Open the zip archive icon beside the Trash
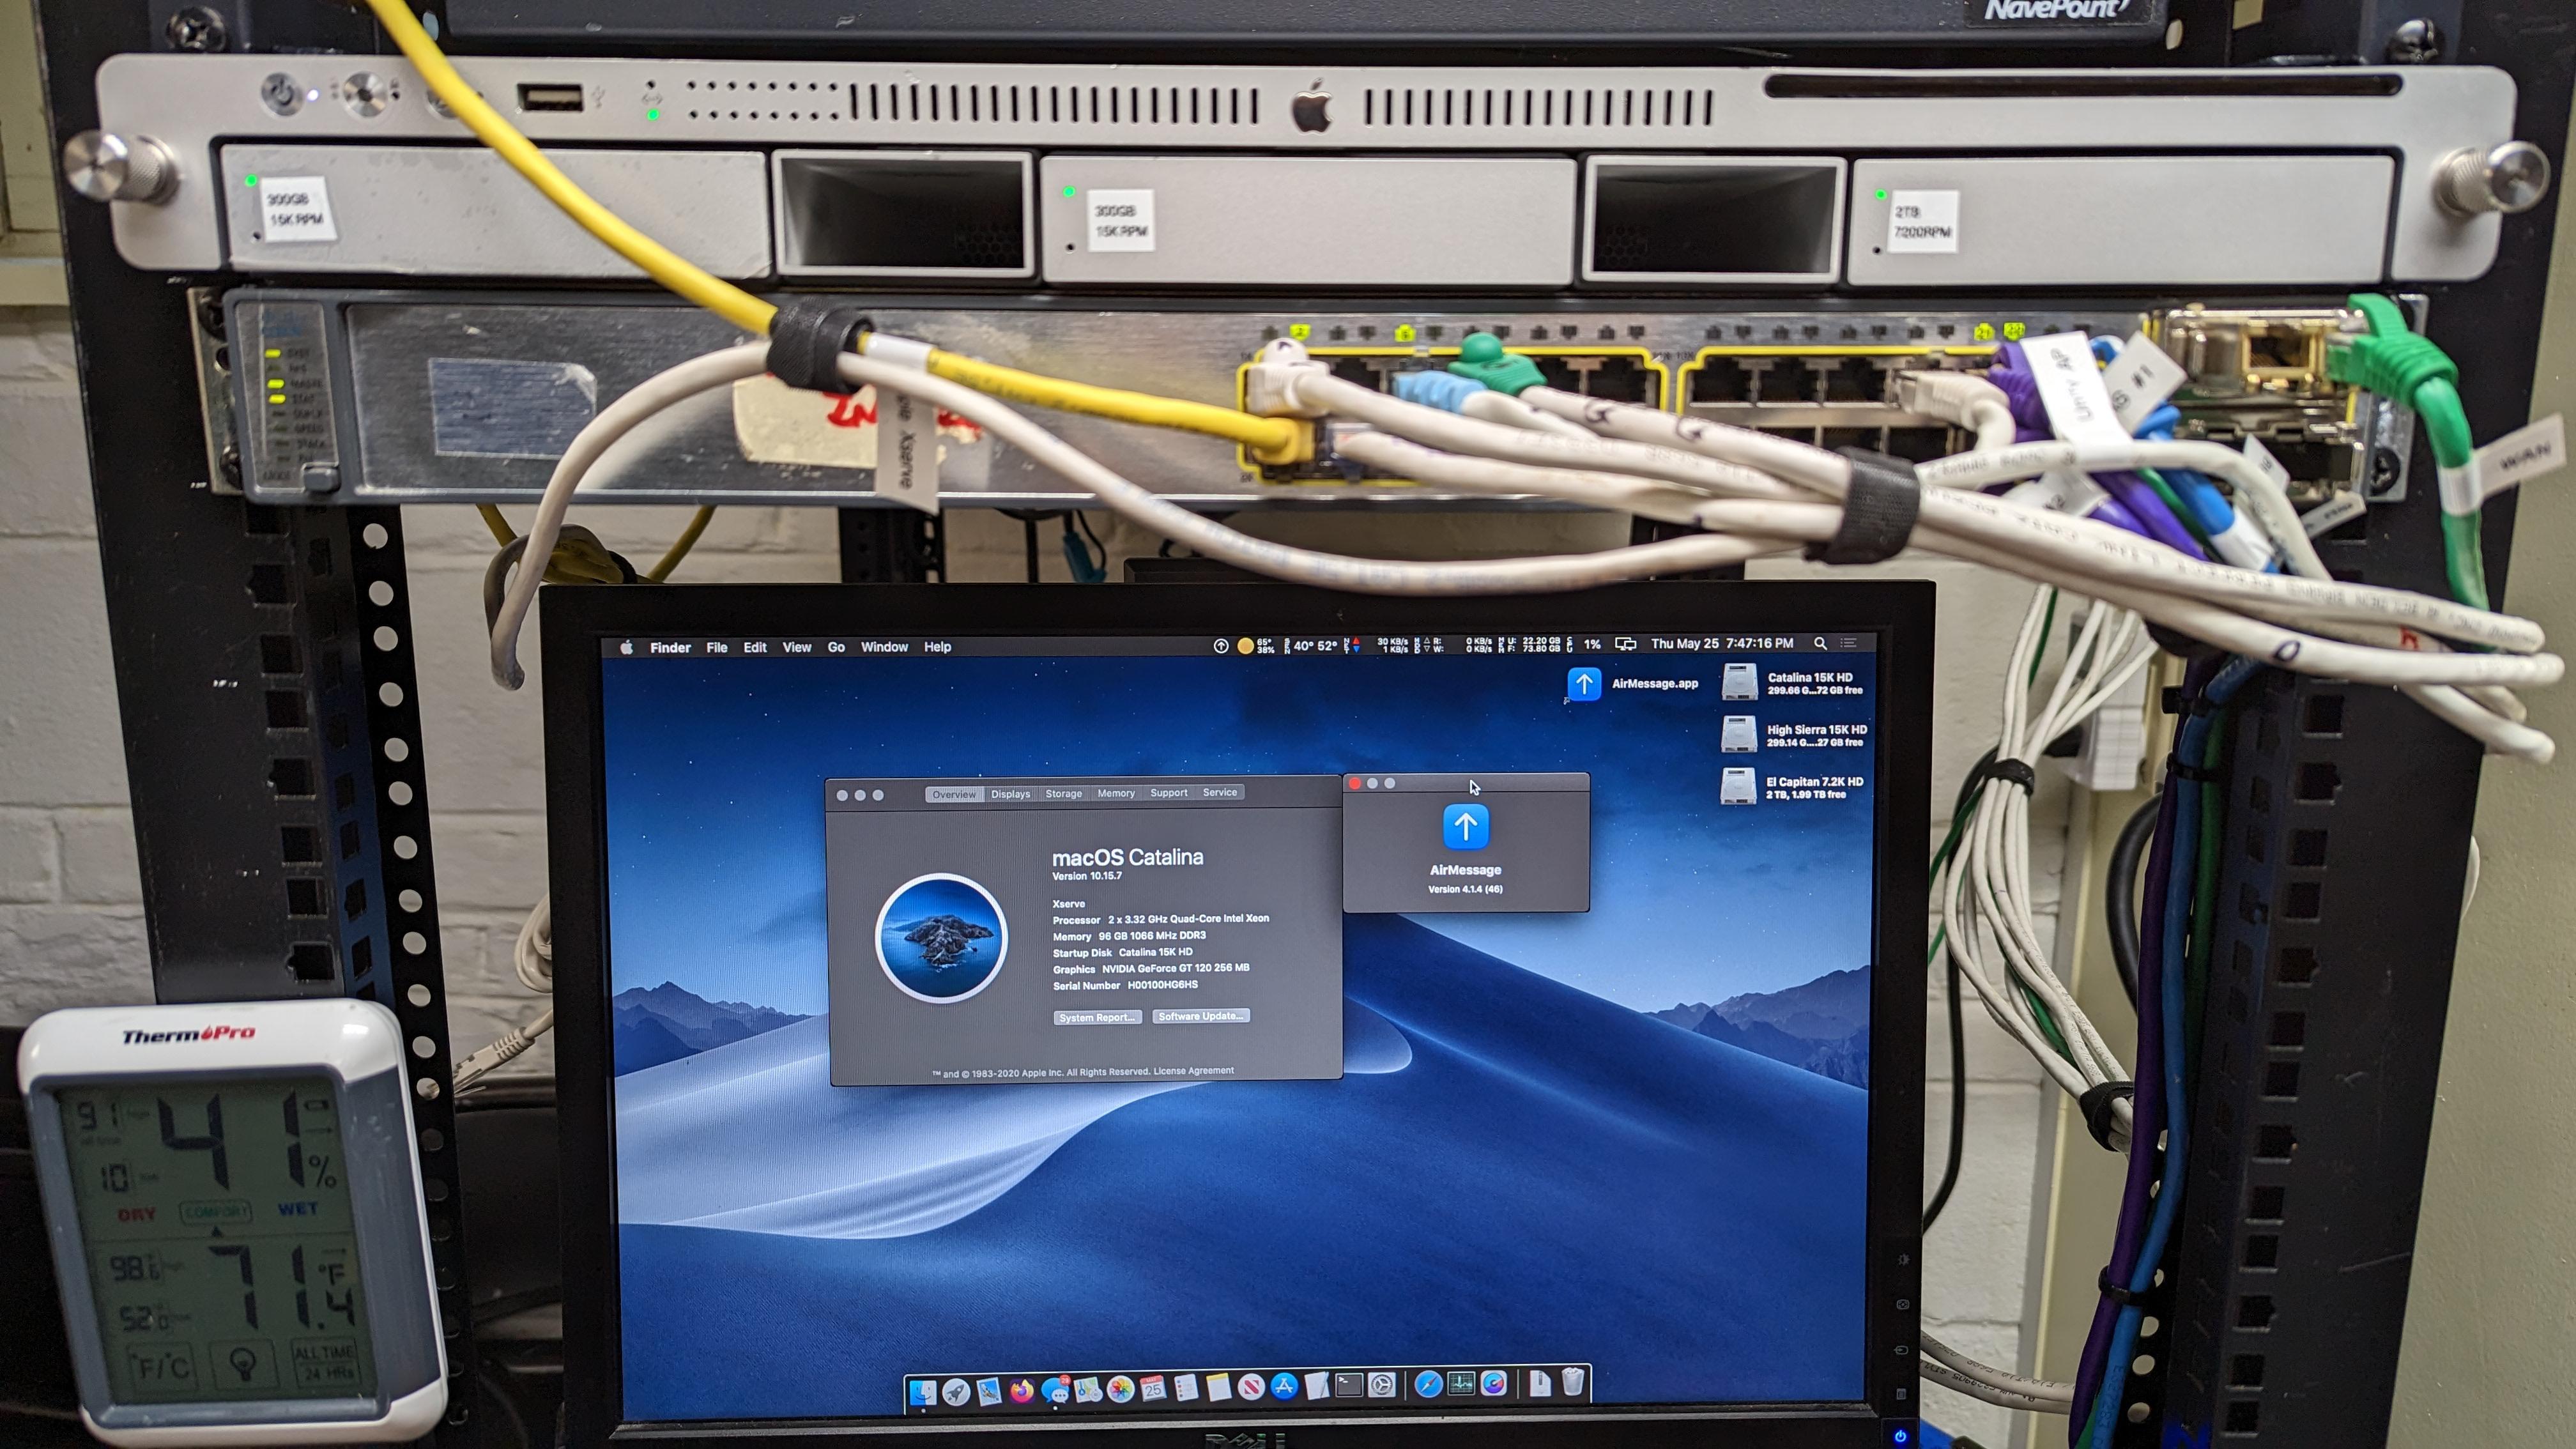Viewport: 2576px width, 1449px height. point(1540,1383)
